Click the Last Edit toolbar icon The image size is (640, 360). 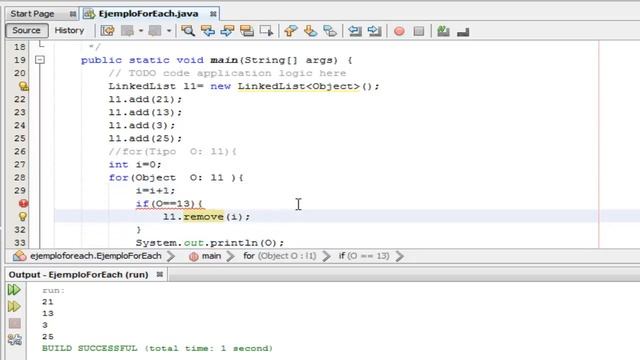[108, 31]
